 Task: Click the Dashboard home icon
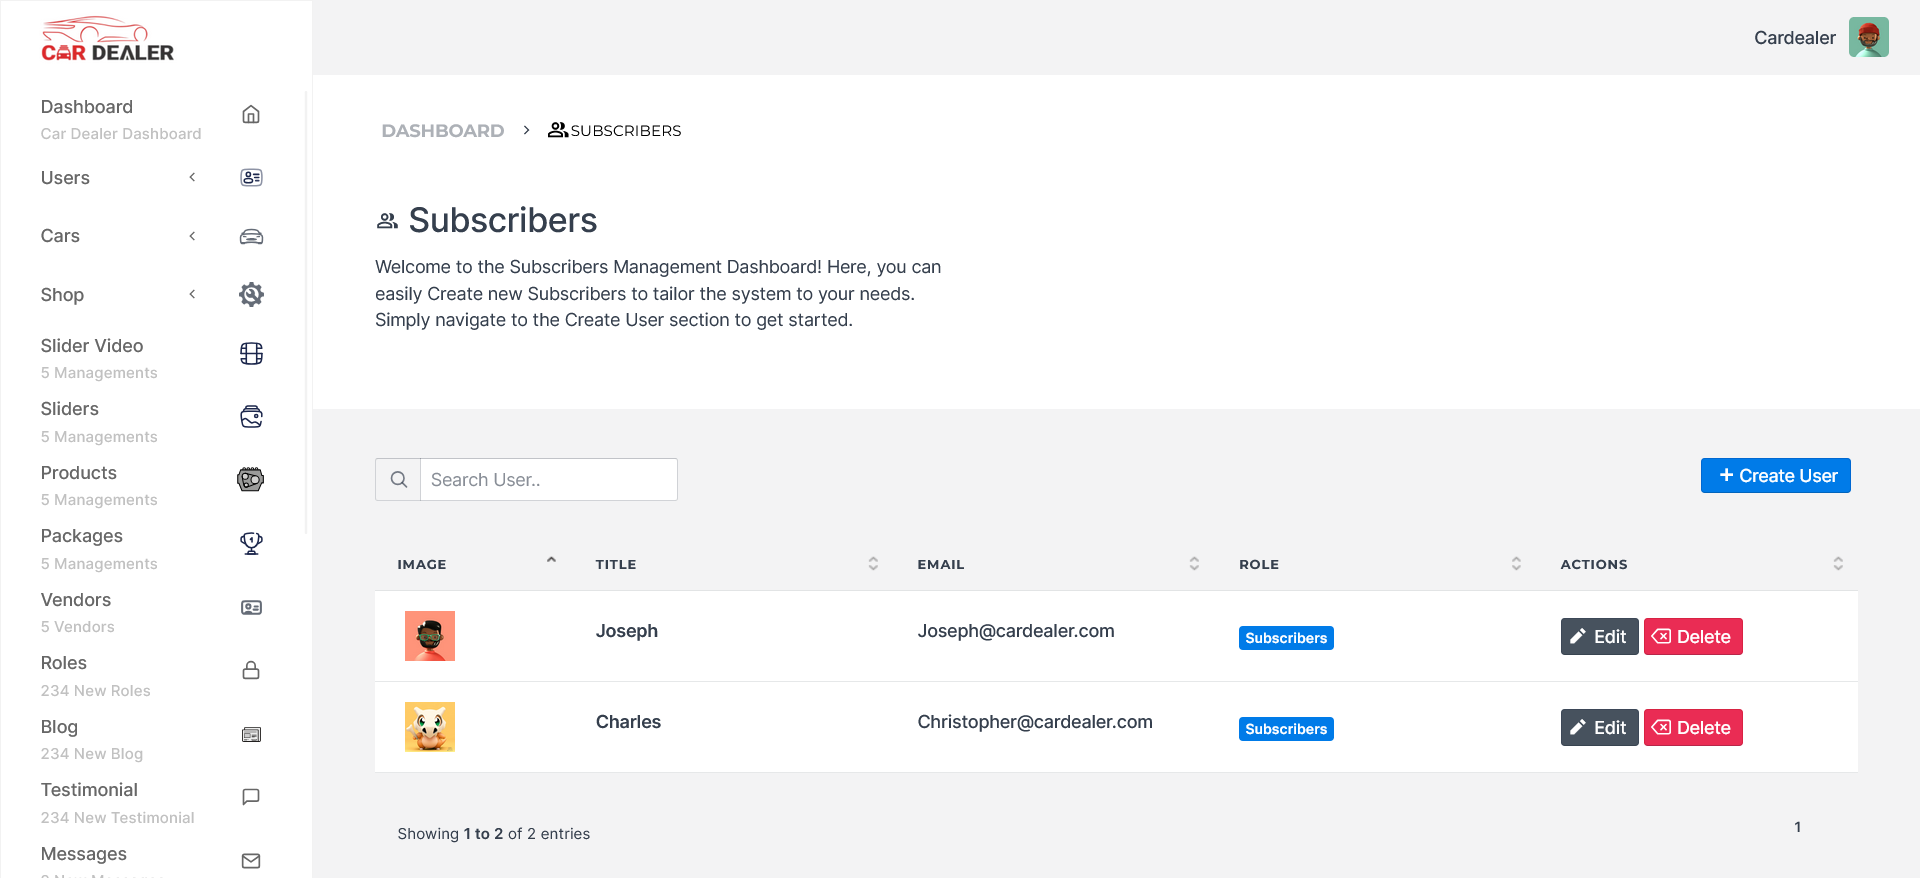coord(251,115)
